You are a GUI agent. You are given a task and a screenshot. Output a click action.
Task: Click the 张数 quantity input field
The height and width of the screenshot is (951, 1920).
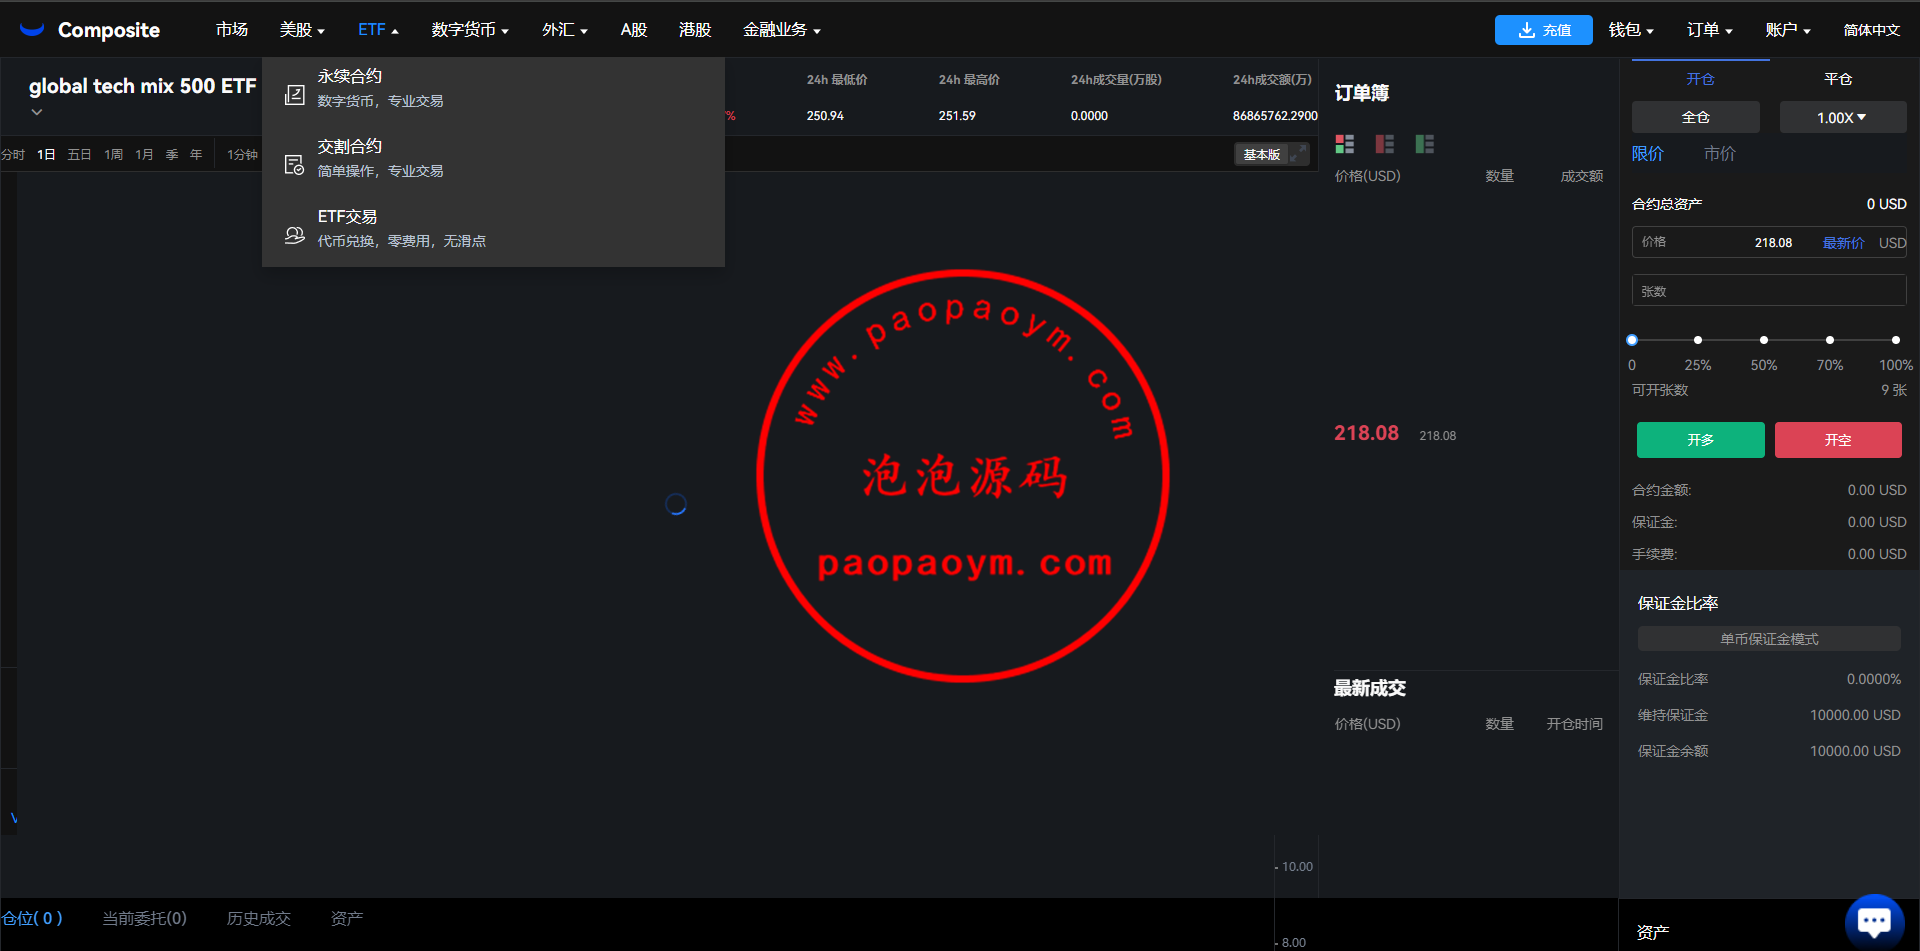click(x=1769, y=291)
